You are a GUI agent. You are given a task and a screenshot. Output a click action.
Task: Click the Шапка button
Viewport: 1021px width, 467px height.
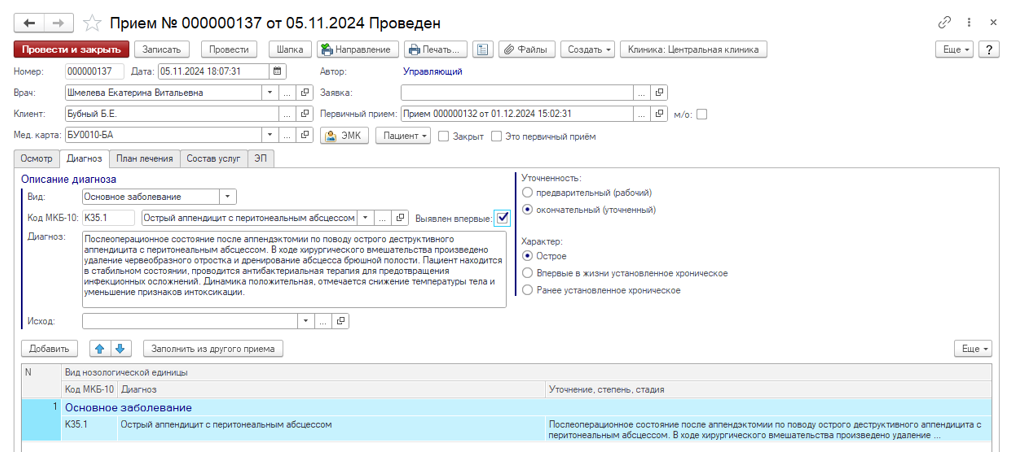290,50
